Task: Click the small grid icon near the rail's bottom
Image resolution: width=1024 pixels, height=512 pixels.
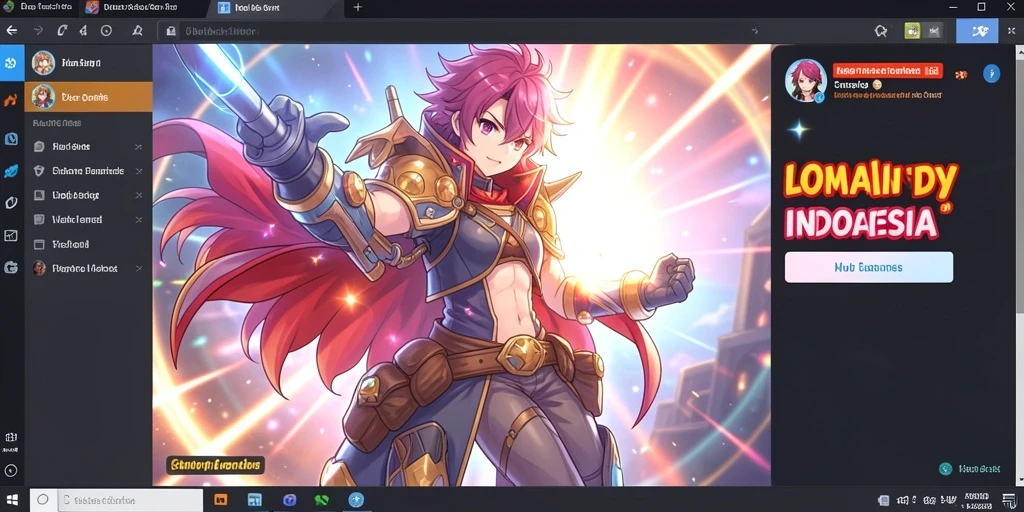Action: click(10, 438)
